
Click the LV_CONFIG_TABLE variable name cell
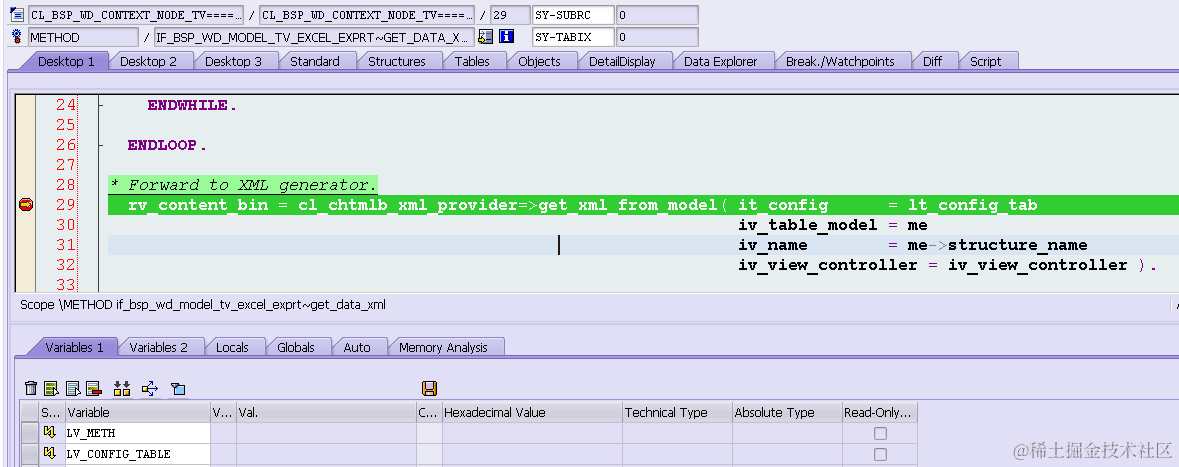click(x=138, y=454)
